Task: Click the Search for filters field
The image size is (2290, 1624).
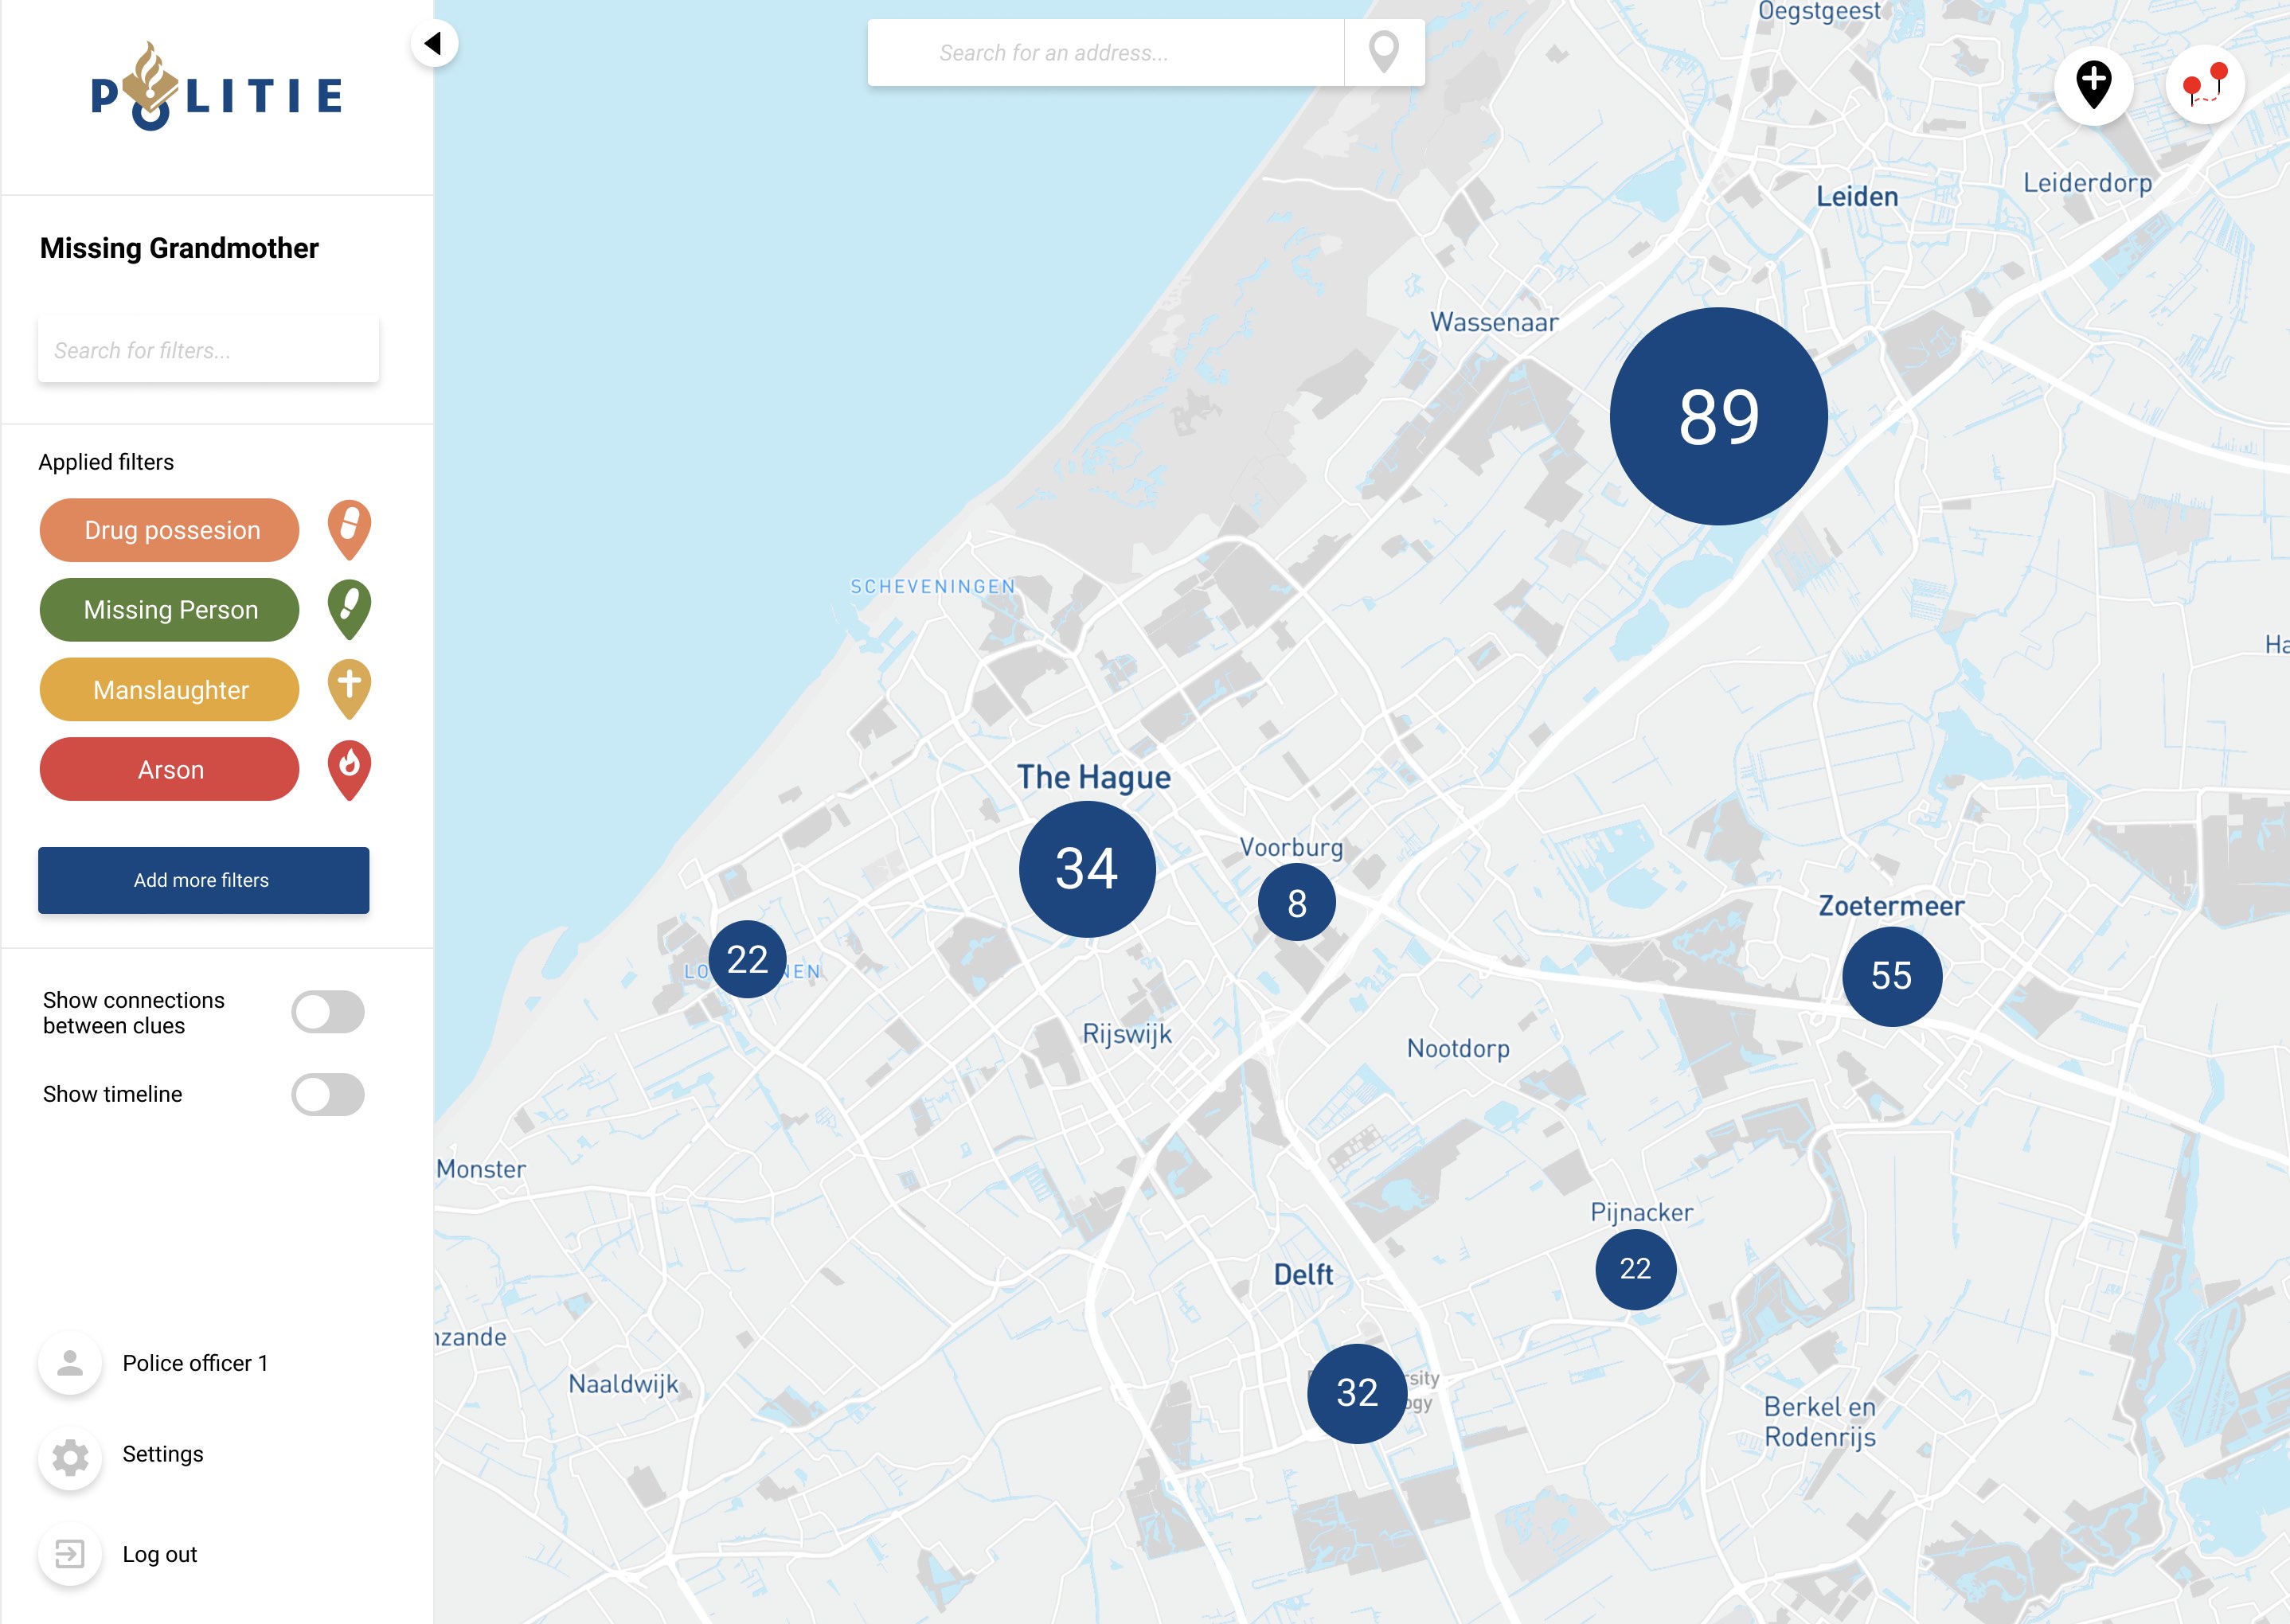Action: coord(208,350)
